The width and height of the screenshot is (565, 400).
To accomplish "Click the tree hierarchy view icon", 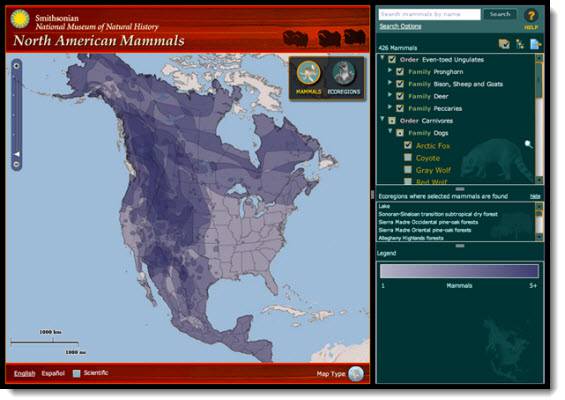I will (520, 44).
